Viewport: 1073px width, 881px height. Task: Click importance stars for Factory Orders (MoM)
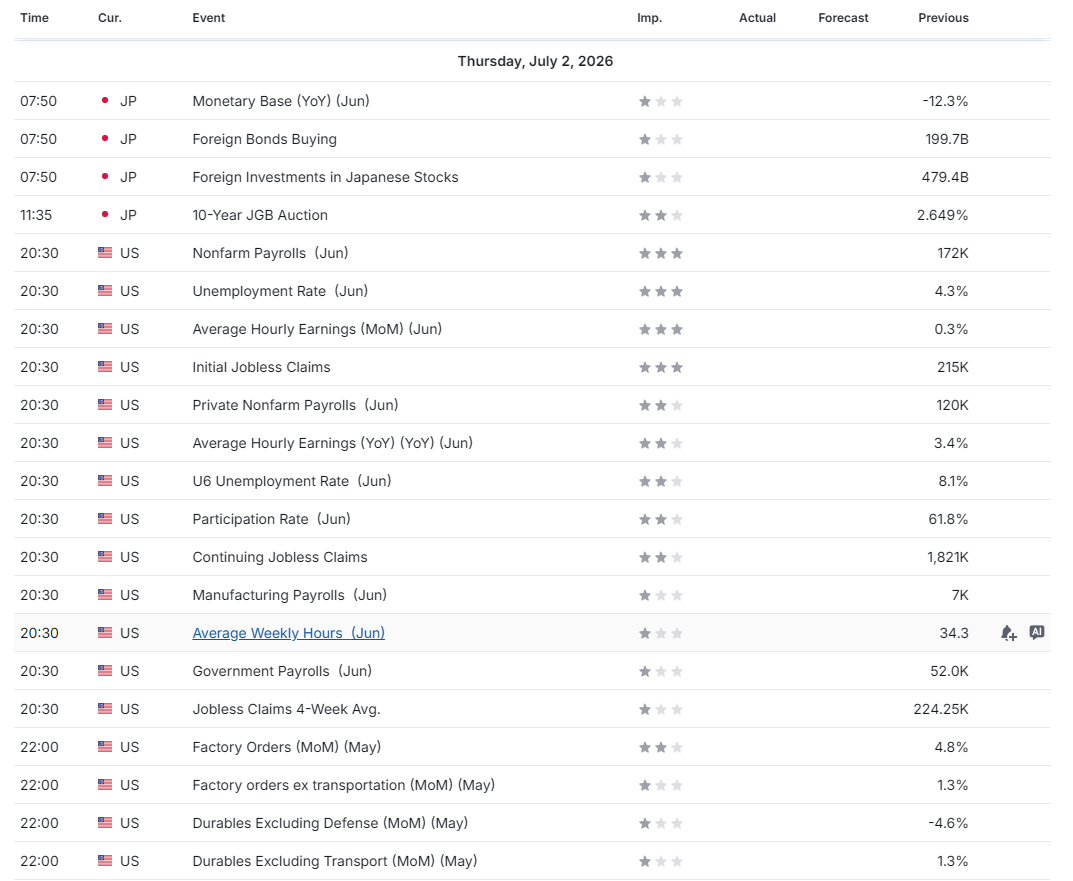pos(660,747)
